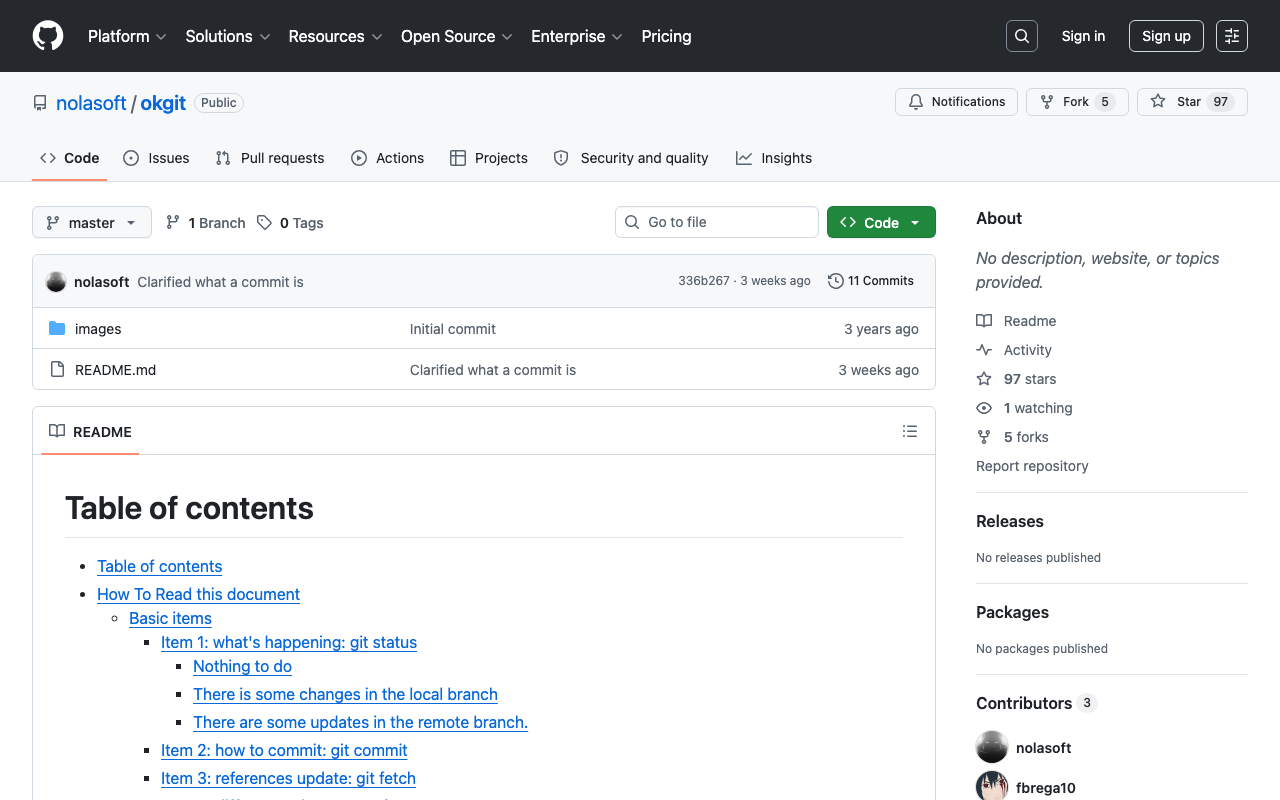Jump to 'Item 3: references update: git fetch'
This screenshot has height=800, width=1280.
288,778
